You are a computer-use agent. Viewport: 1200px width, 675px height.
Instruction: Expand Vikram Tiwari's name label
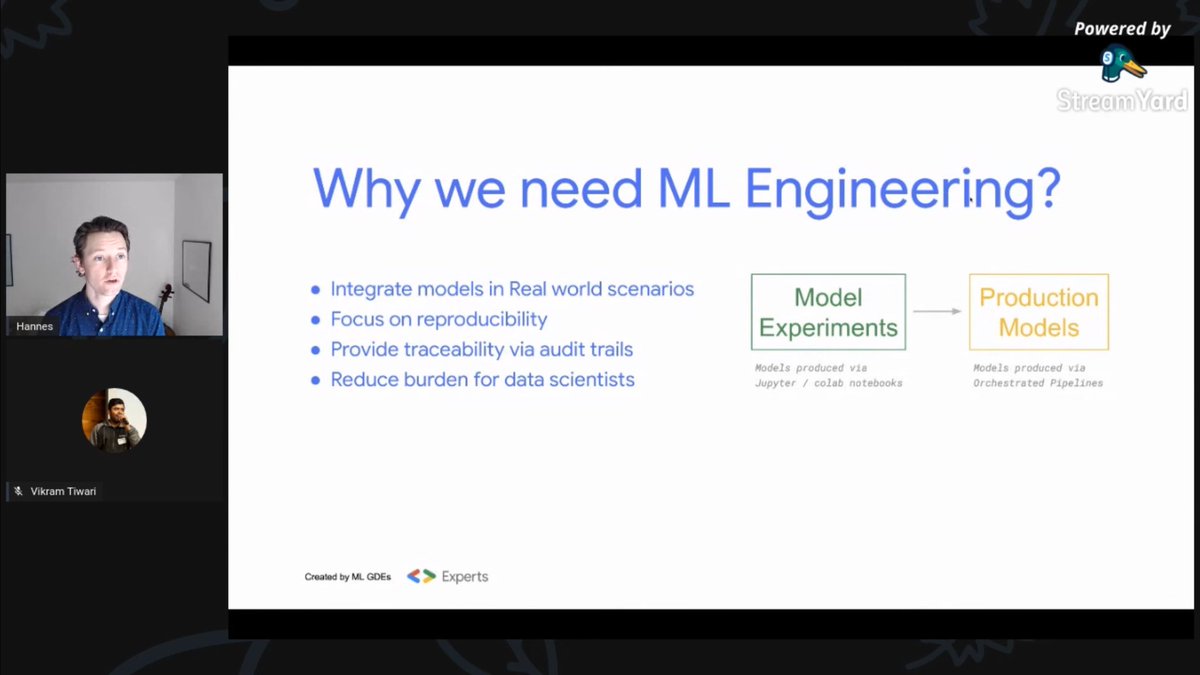60,490
